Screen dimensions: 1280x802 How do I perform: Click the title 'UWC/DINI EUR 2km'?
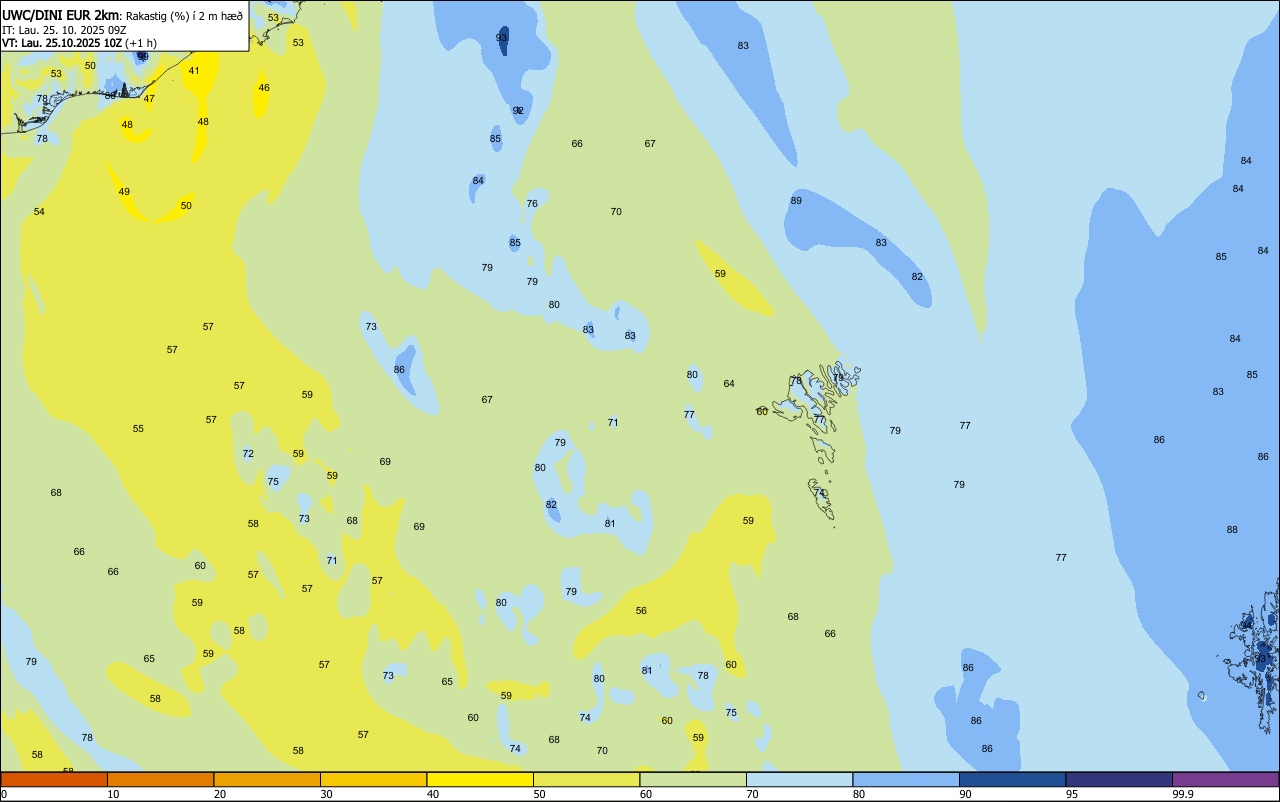tap(60, 15)
